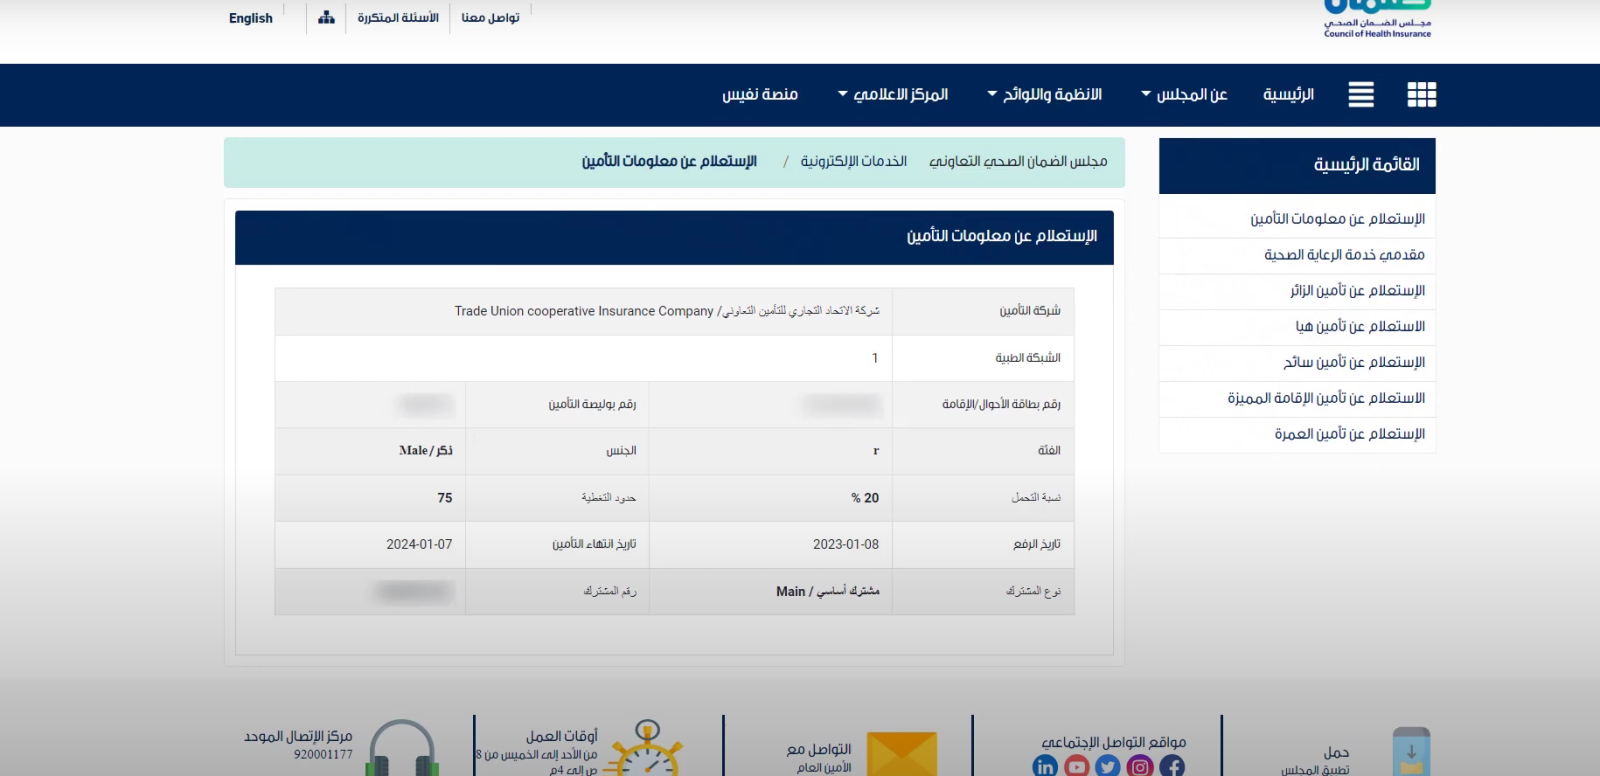The image size is (1600, 776).
Task: Open the hamburger list menu icon
Action: coord(1361,95)
